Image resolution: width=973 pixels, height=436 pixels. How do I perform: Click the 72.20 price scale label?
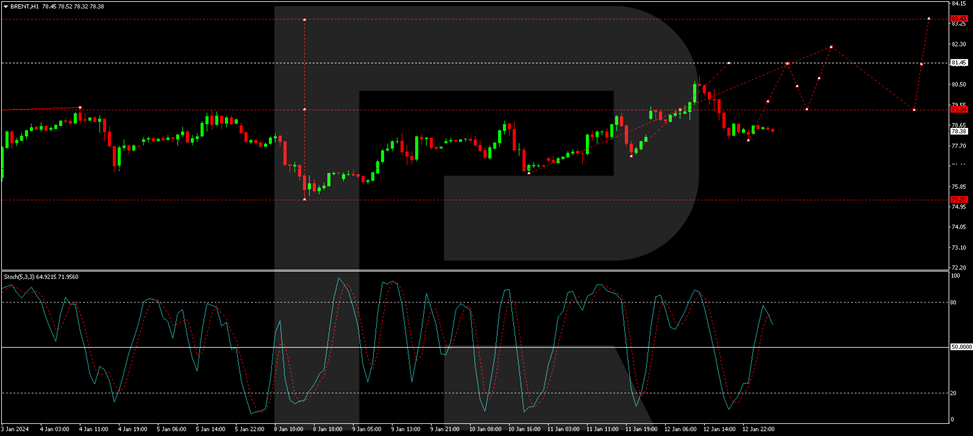coord(959,268)
